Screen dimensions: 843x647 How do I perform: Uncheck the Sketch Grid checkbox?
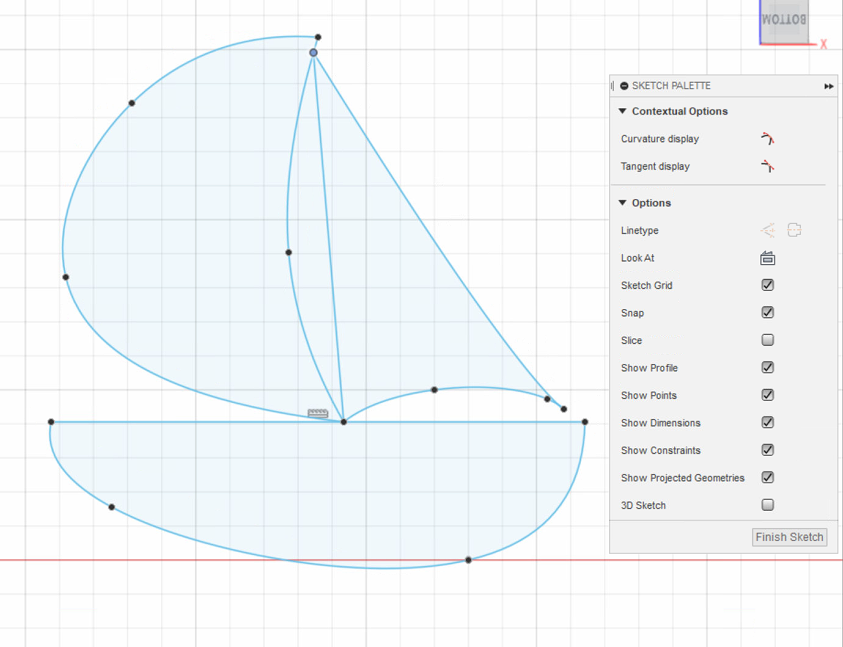click(x=768, y=285)
